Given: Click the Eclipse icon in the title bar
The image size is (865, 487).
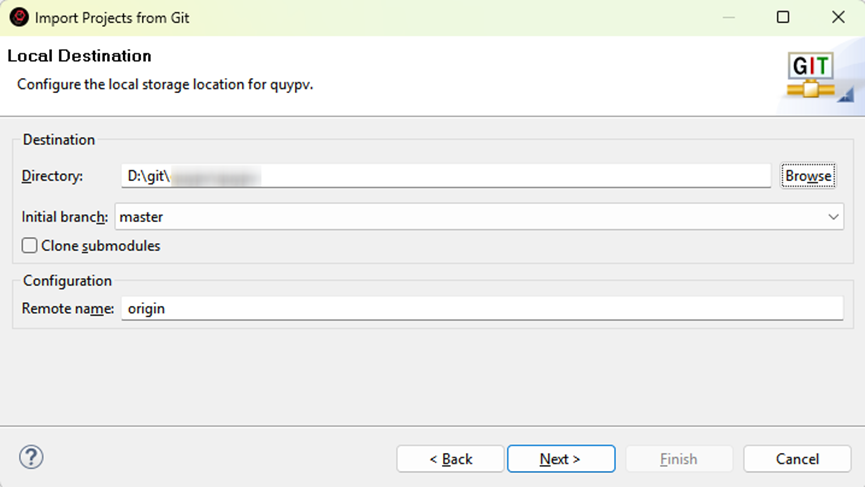Looking at the screenshot, I should point(19,17).
